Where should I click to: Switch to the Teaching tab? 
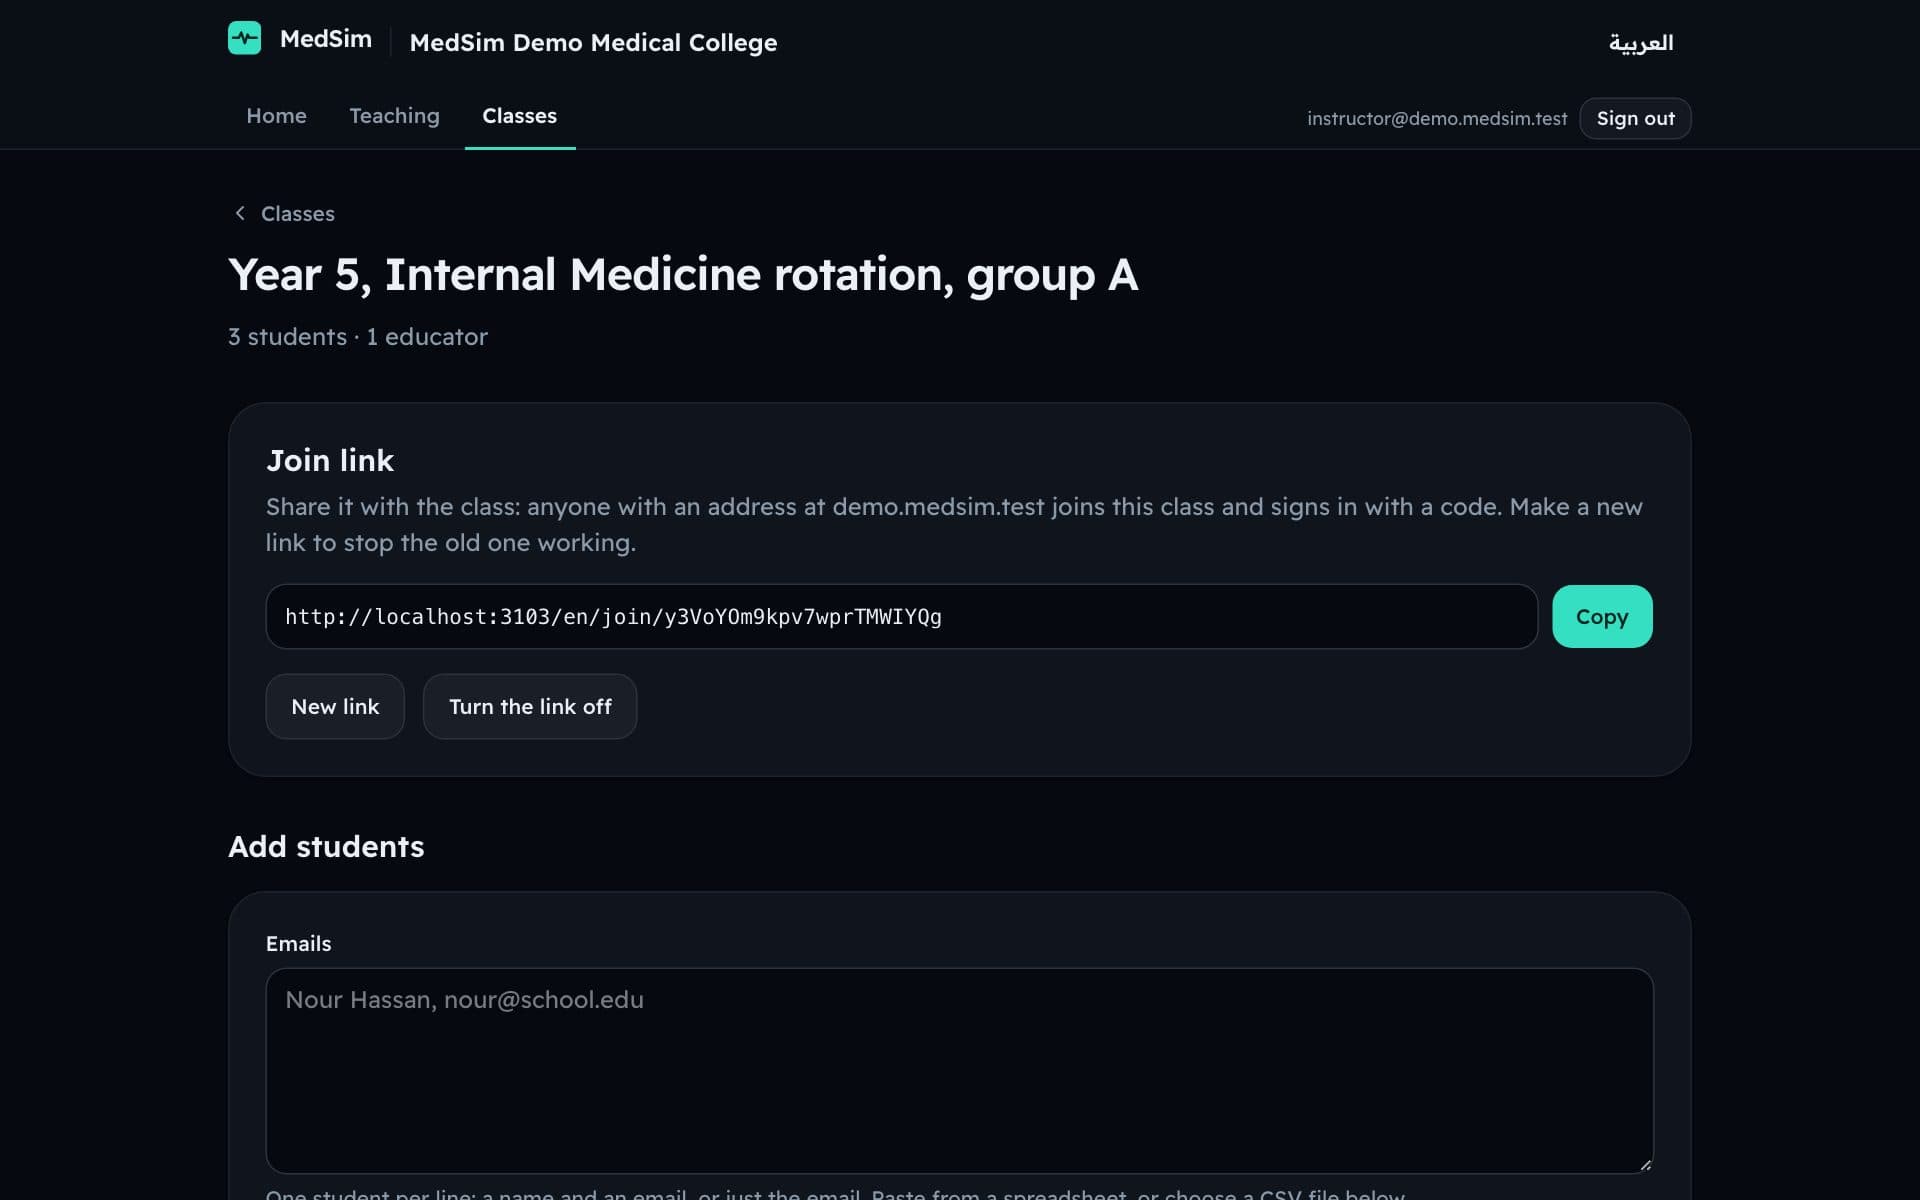[394, 116]
